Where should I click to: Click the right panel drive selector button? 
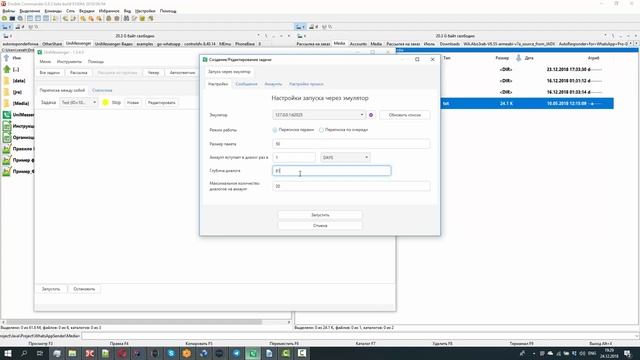pyautogui.click(x=300, y=27)
